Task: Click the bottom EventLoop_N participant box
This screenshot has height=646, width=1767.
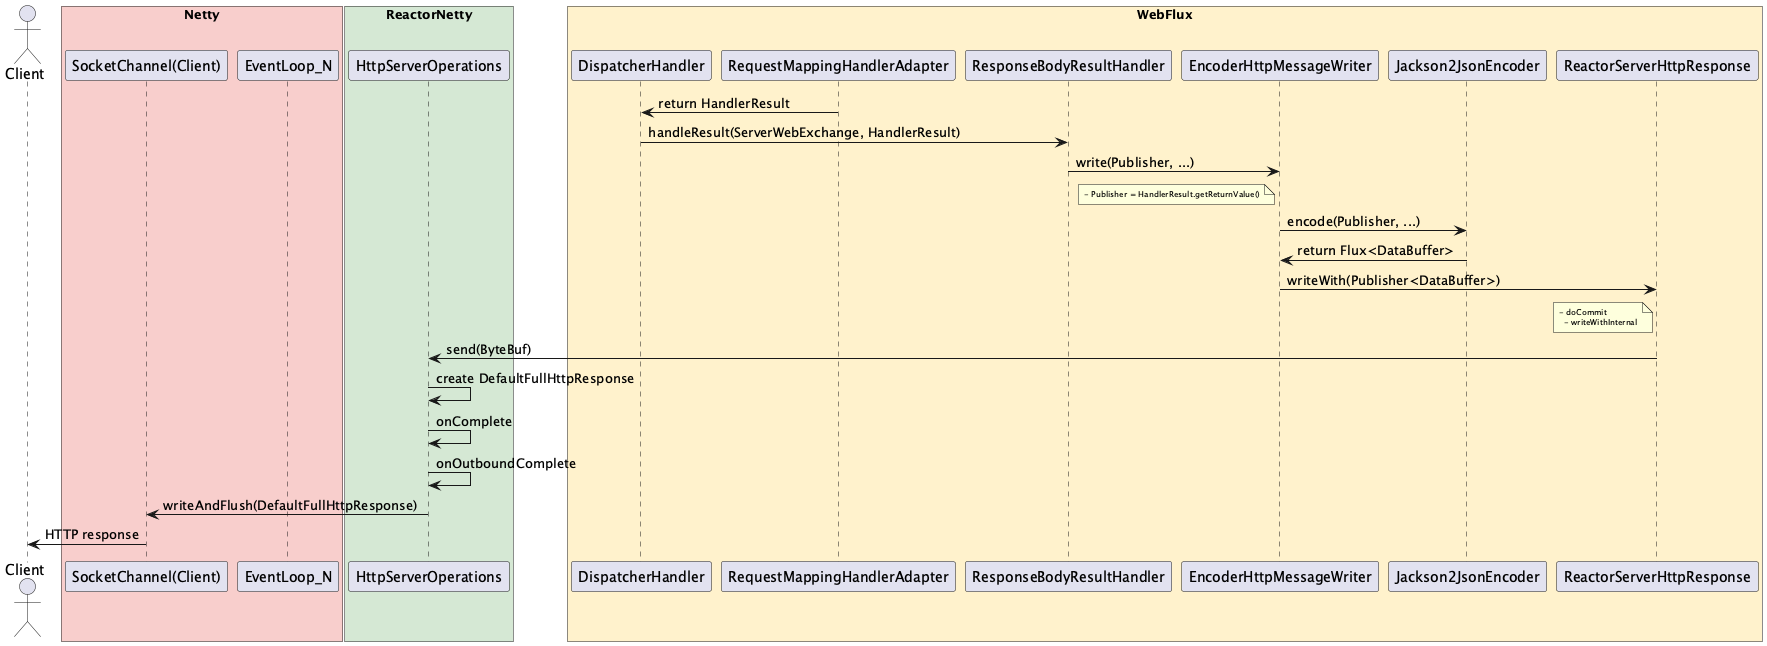Action: pyautogui.click(x=288, y=577)
